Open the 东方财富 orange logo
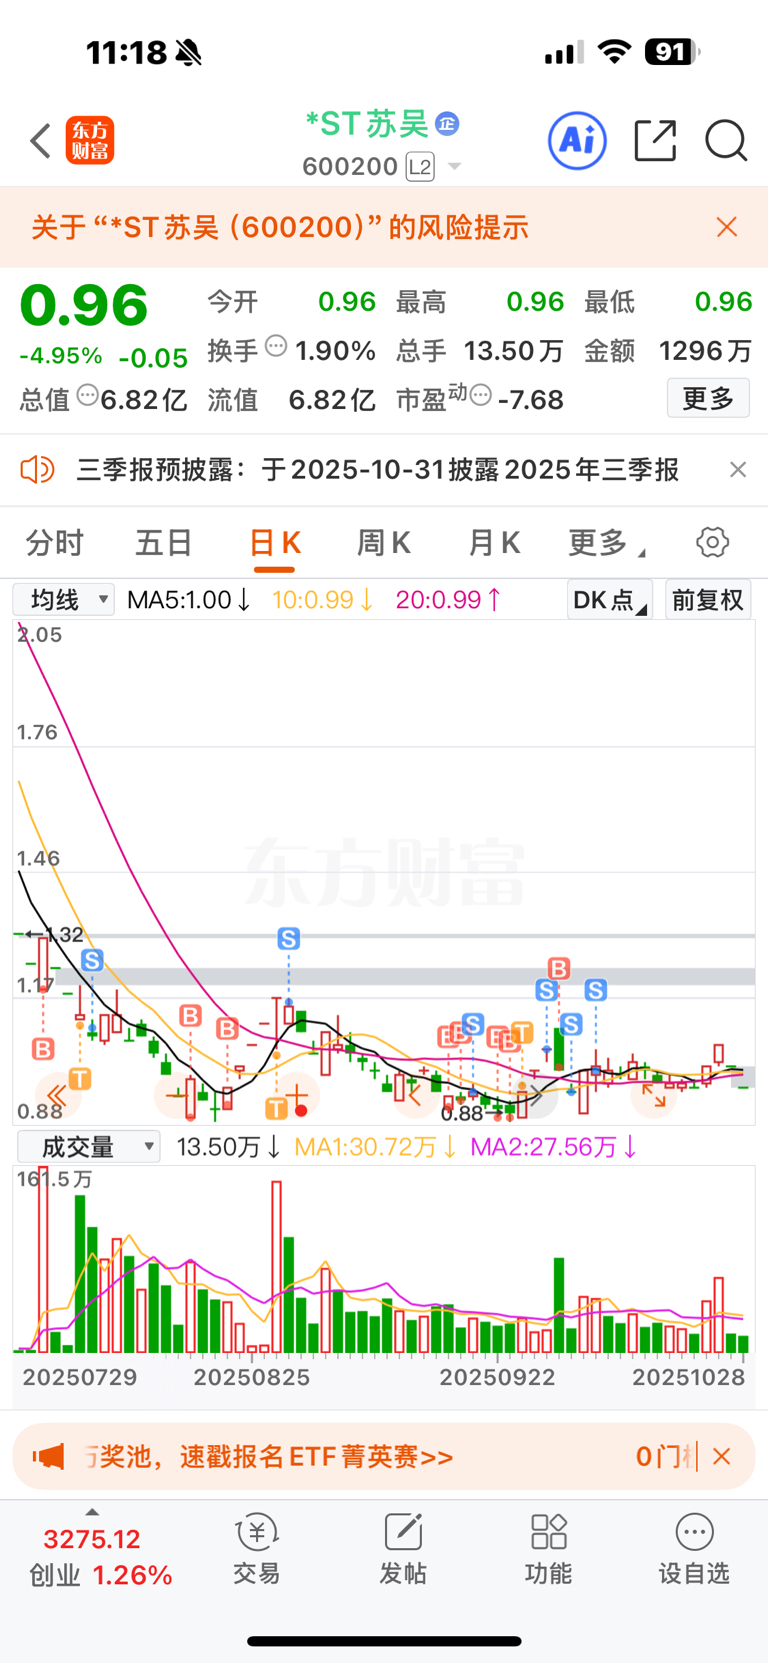Viewport: 768px width, 1663px height. [x=90, y=140]
